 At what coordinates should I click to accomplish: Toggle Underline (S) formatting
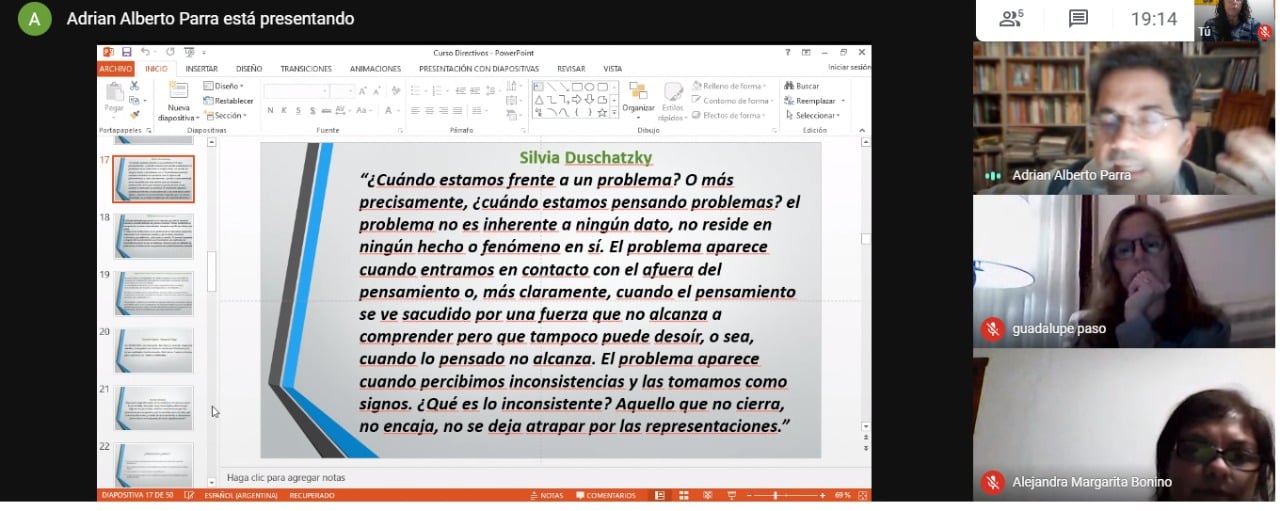click(298, 110)
